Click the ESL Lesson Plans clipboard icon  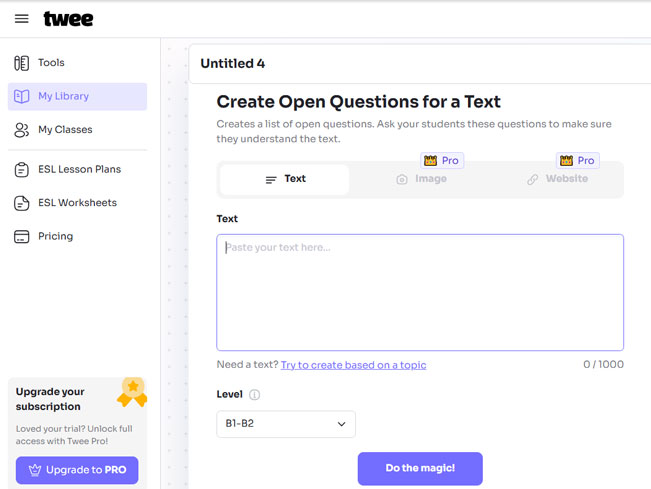click(x=22, y=170)
